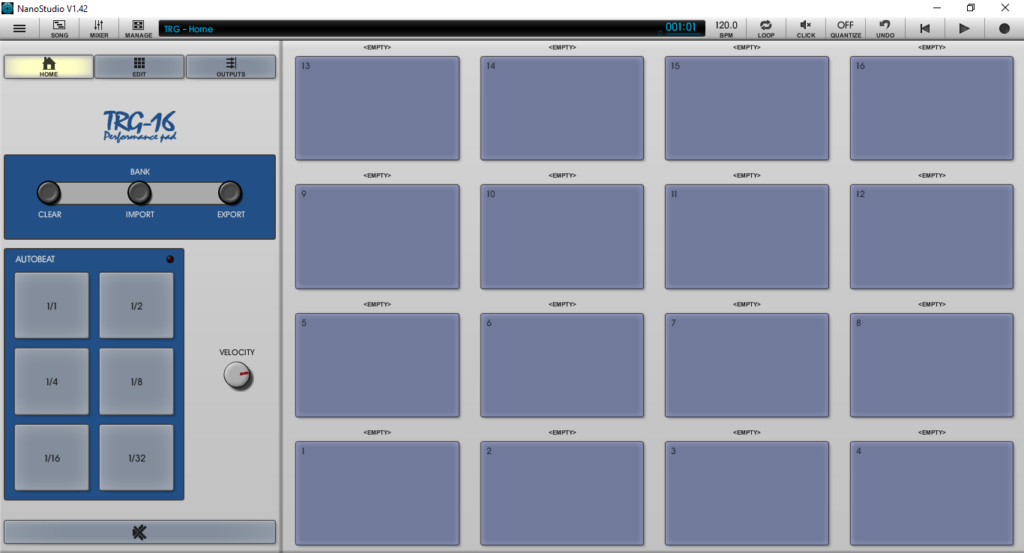Viewport: 1024px width, 553px height.
Task: Open the Mixer view
Action: (x=99, y=28)
